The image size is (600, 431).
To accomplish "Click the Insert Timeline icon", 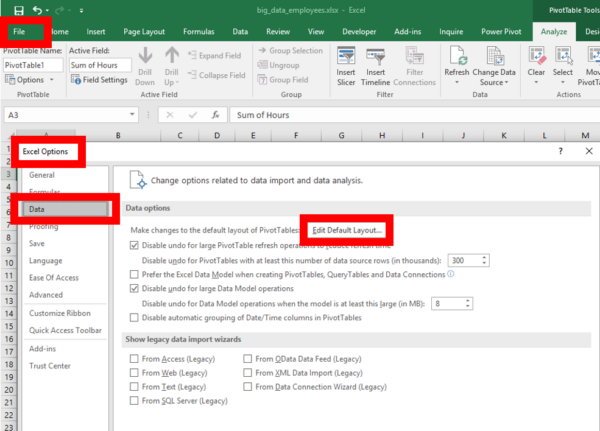I will click(375, 56).
